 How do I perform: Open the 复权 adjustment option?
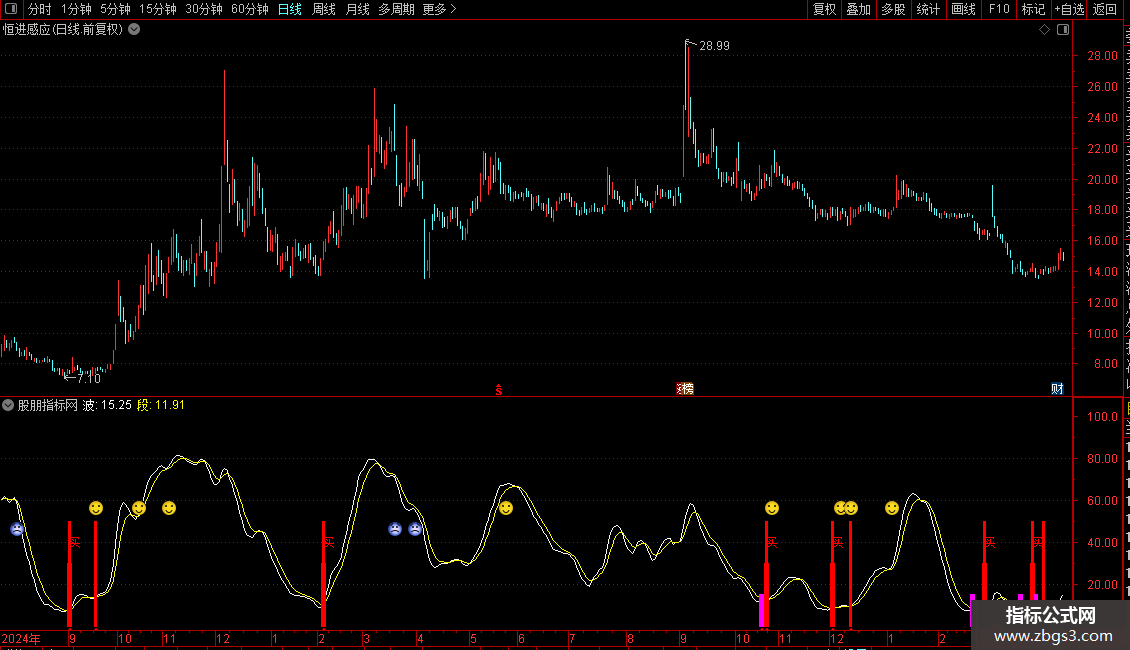[x=824, y=9]
